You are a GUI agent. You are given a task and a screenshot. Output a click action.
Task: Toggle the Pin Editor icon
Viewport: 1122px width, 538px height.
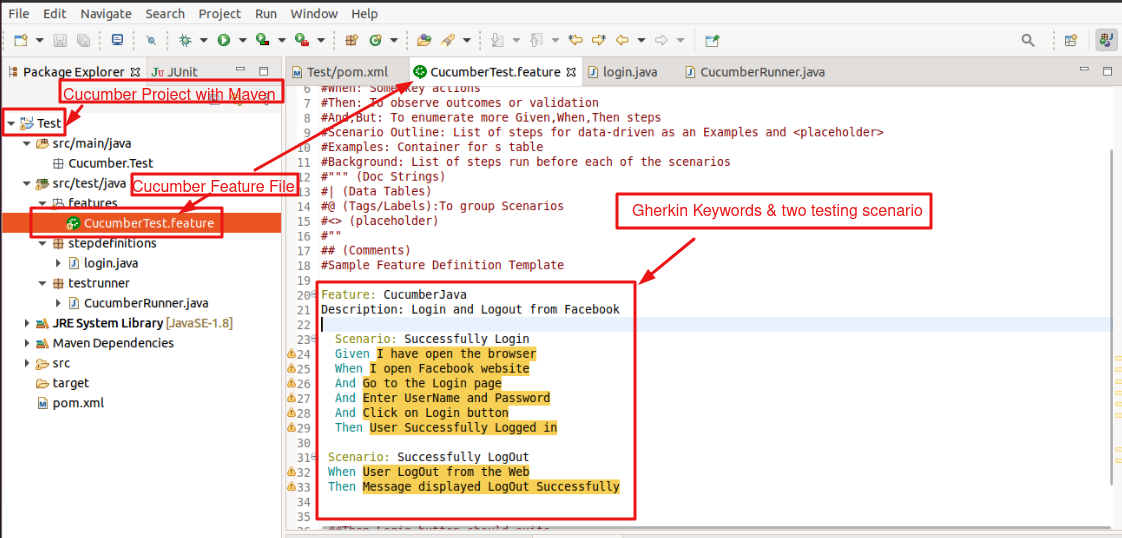tap(711, 41)
